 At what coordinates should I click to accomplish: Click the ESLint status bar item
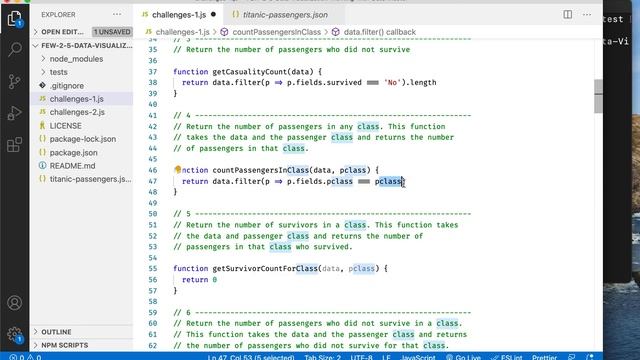click(x=507, y=357)
